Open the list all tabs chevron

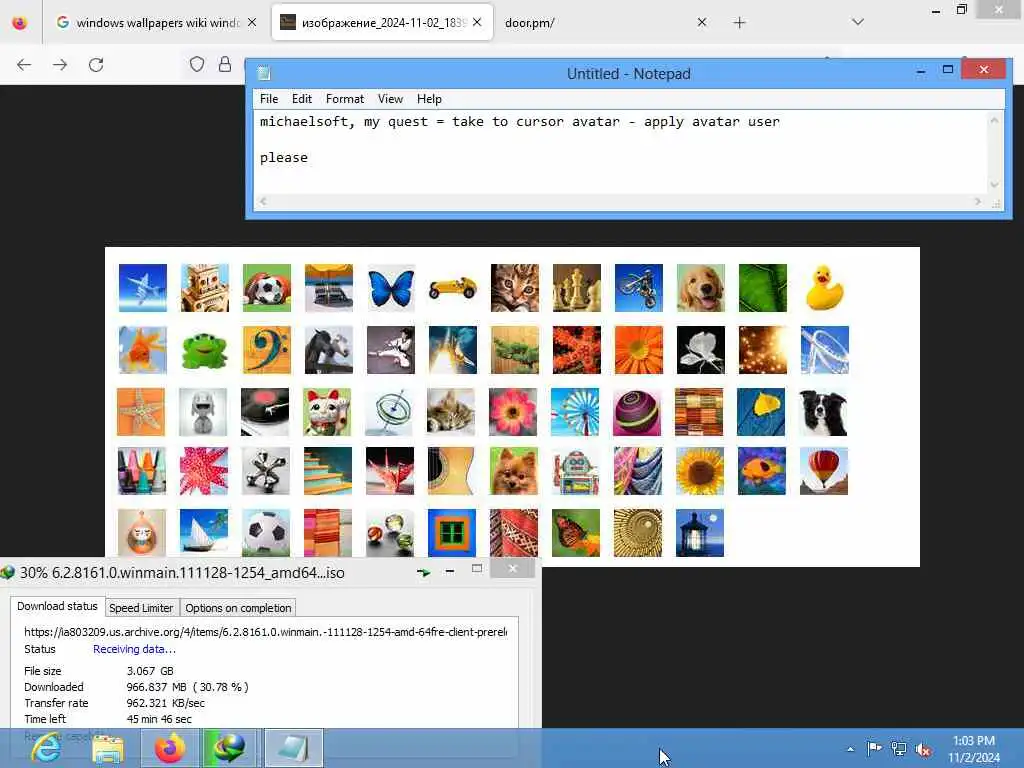pos(858,22)
